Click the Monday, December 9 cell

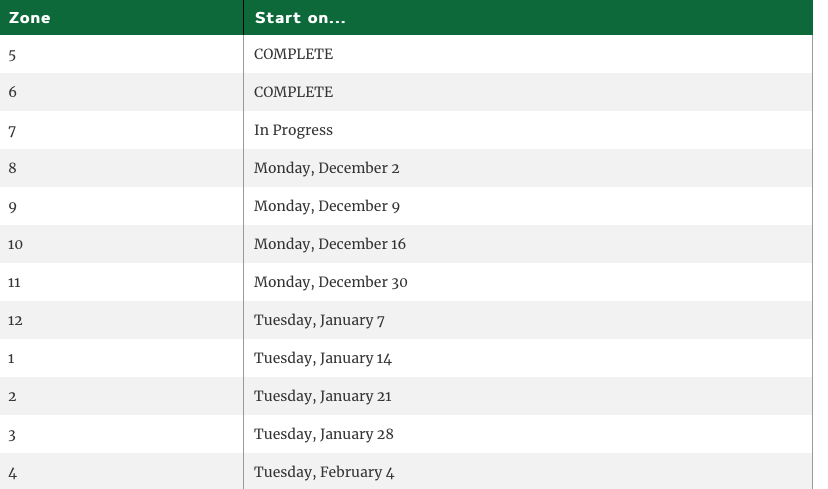[326, 206]
